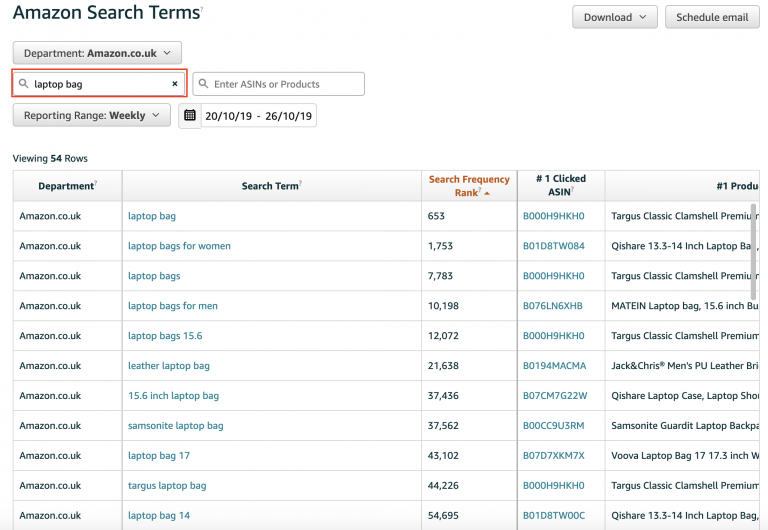Expand the Reporting Range Weekly dropdown
This screenshot has height=530, width=768.
pyautogui.click(x=92, y=116)
